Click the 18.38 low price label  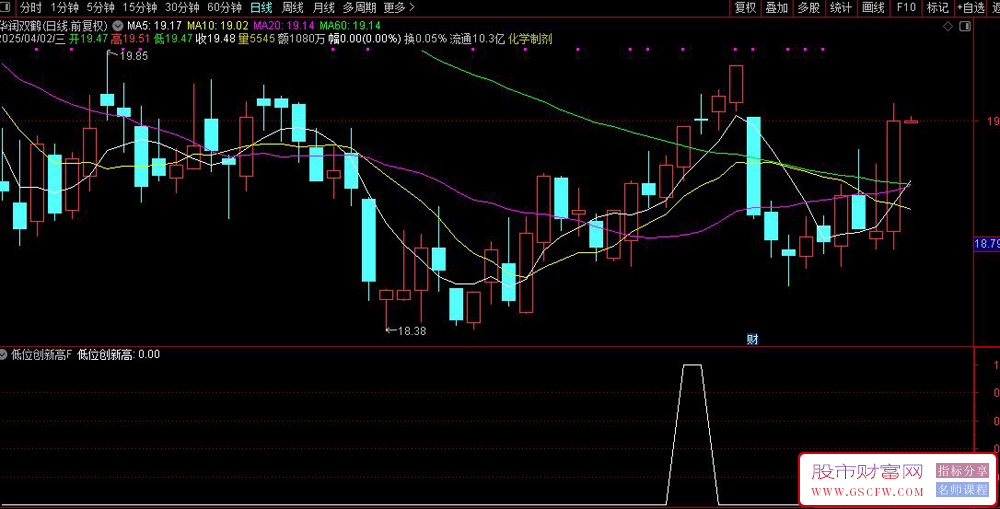click(411, 331)
